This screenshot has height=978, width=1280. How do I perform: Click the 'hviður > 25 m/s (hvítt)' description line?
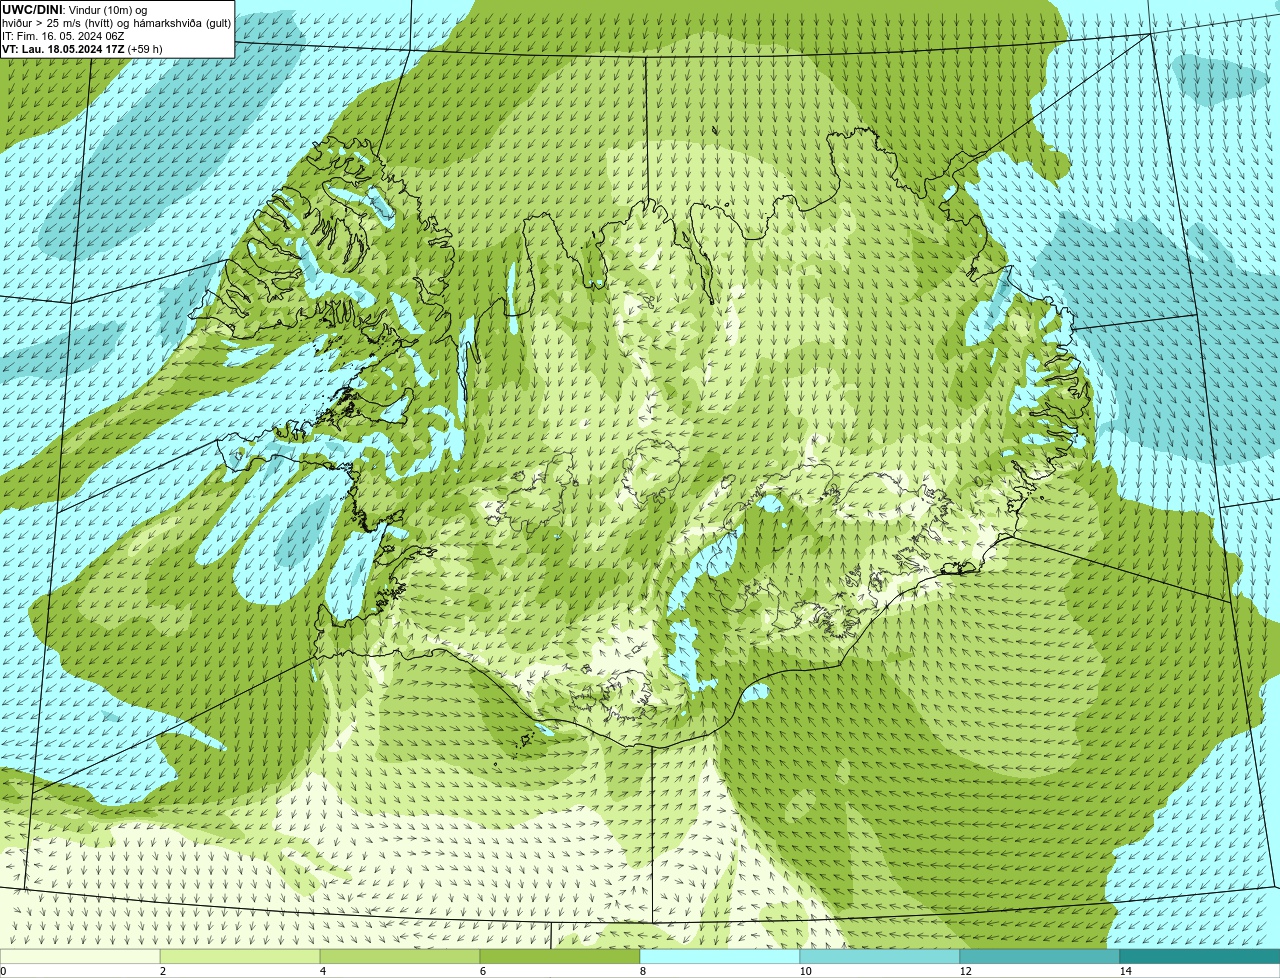coord(116,23)
